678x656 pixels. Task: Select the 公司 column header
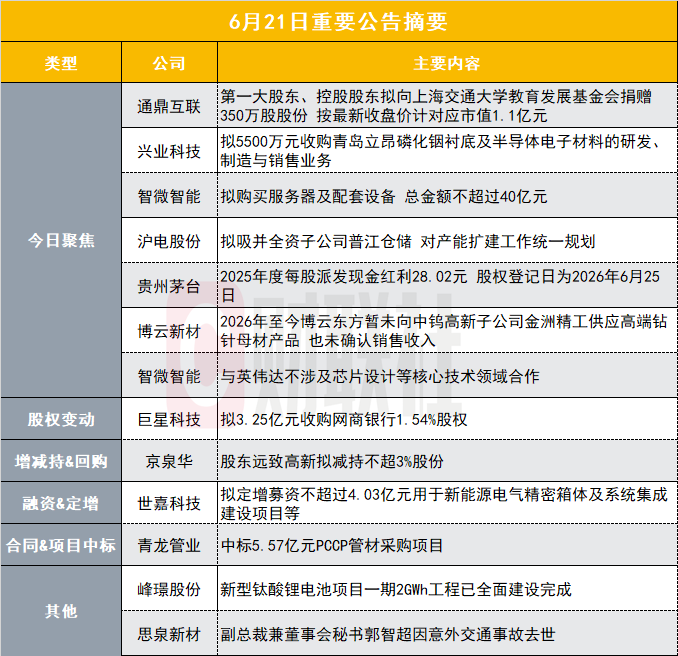pyautogui.click(x=169, y=63)
